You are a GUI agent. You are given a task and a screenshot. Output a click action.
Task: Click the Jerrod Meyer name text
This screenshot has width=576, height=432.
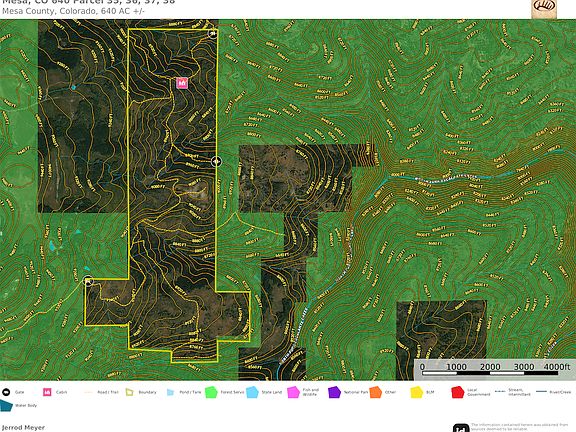[x=24, y=427]
